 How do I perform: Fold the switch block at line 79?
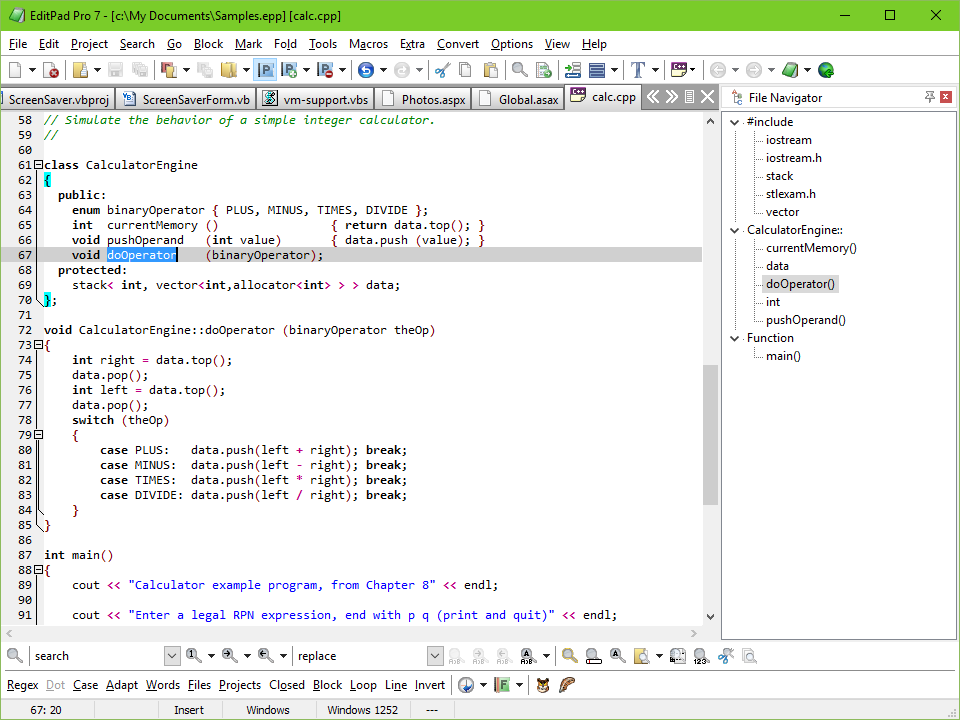point(39,435)
